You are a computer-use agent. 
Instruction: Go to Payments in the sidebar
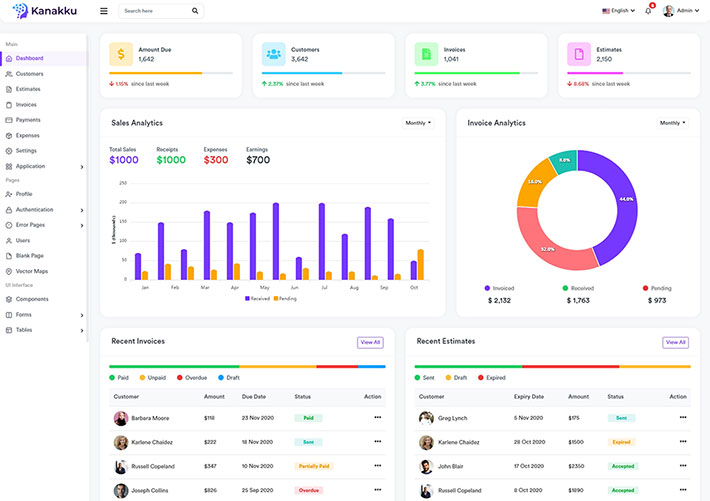coord(28,120)
